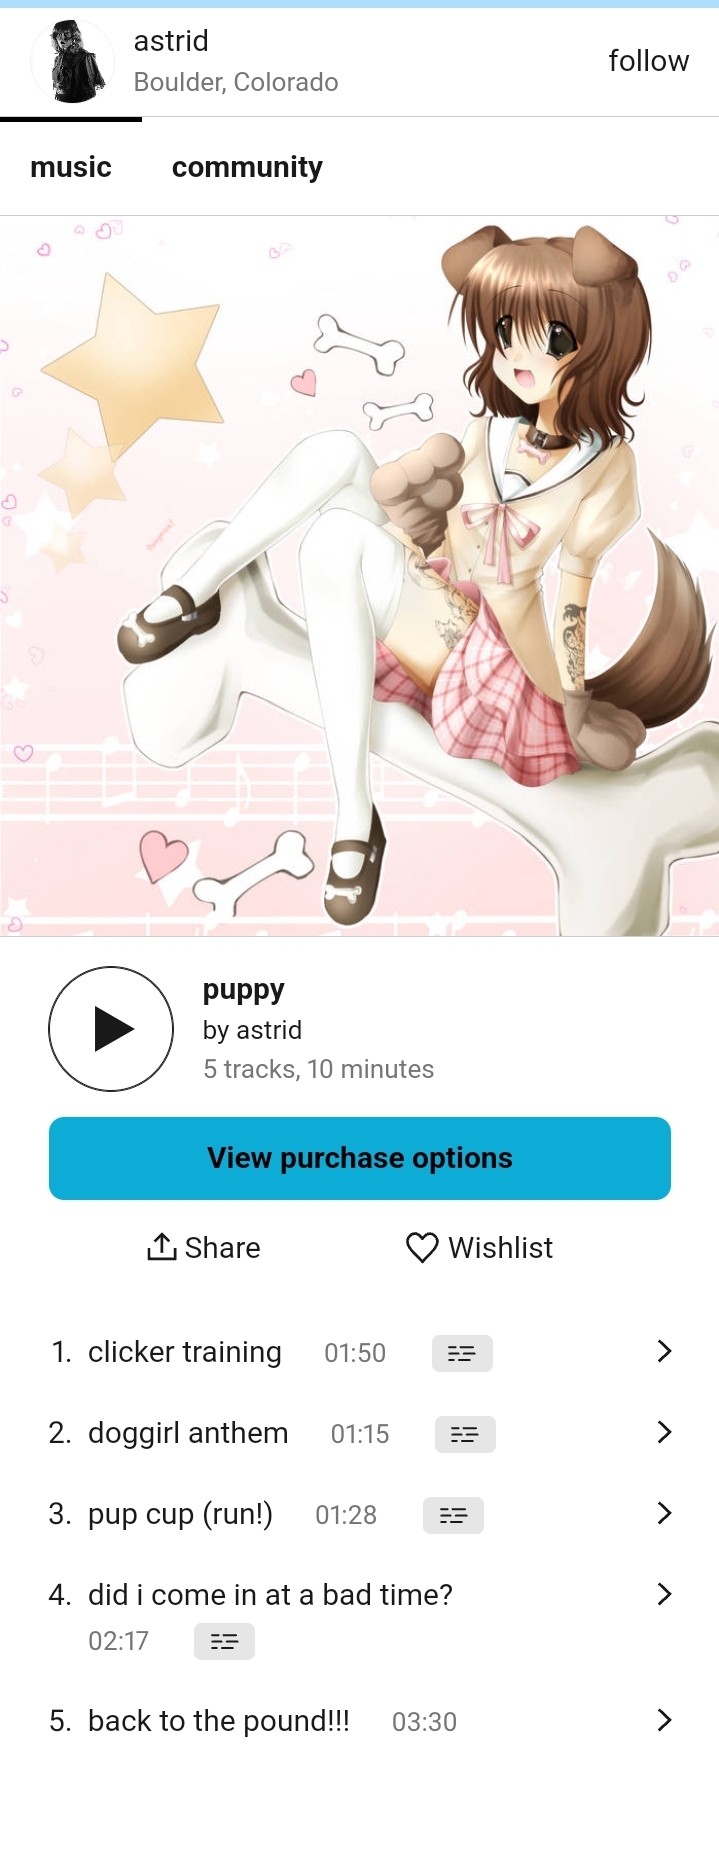719x1873 pixels.
Task: Expand chevron for pup cup (run!) track
Action: (x=664, y=1513)
